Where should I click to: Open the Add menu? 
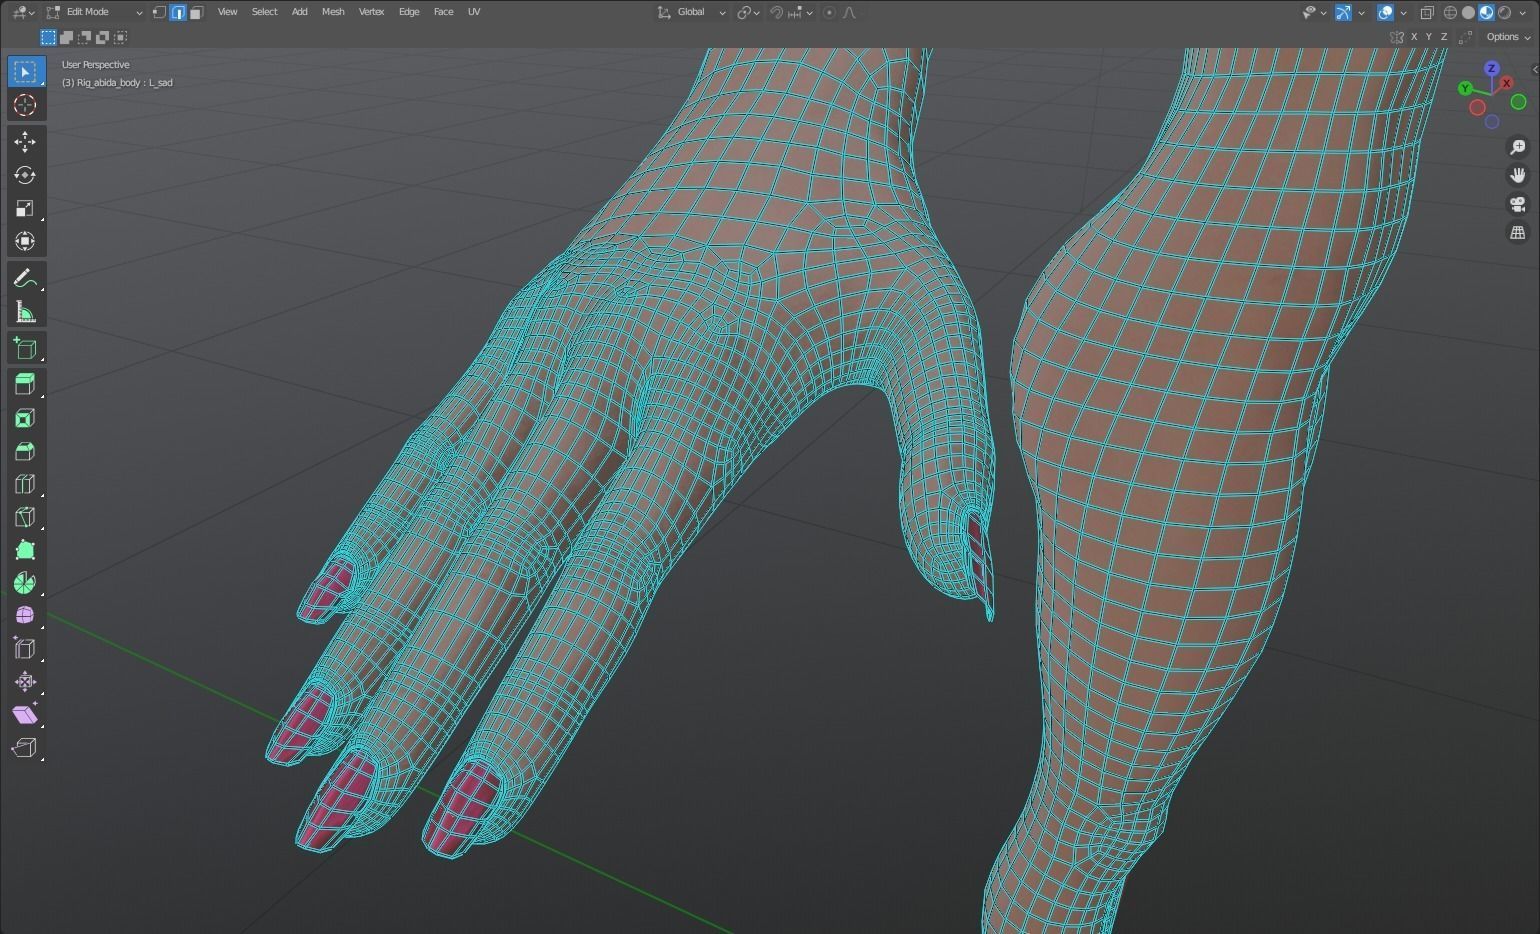299,12
